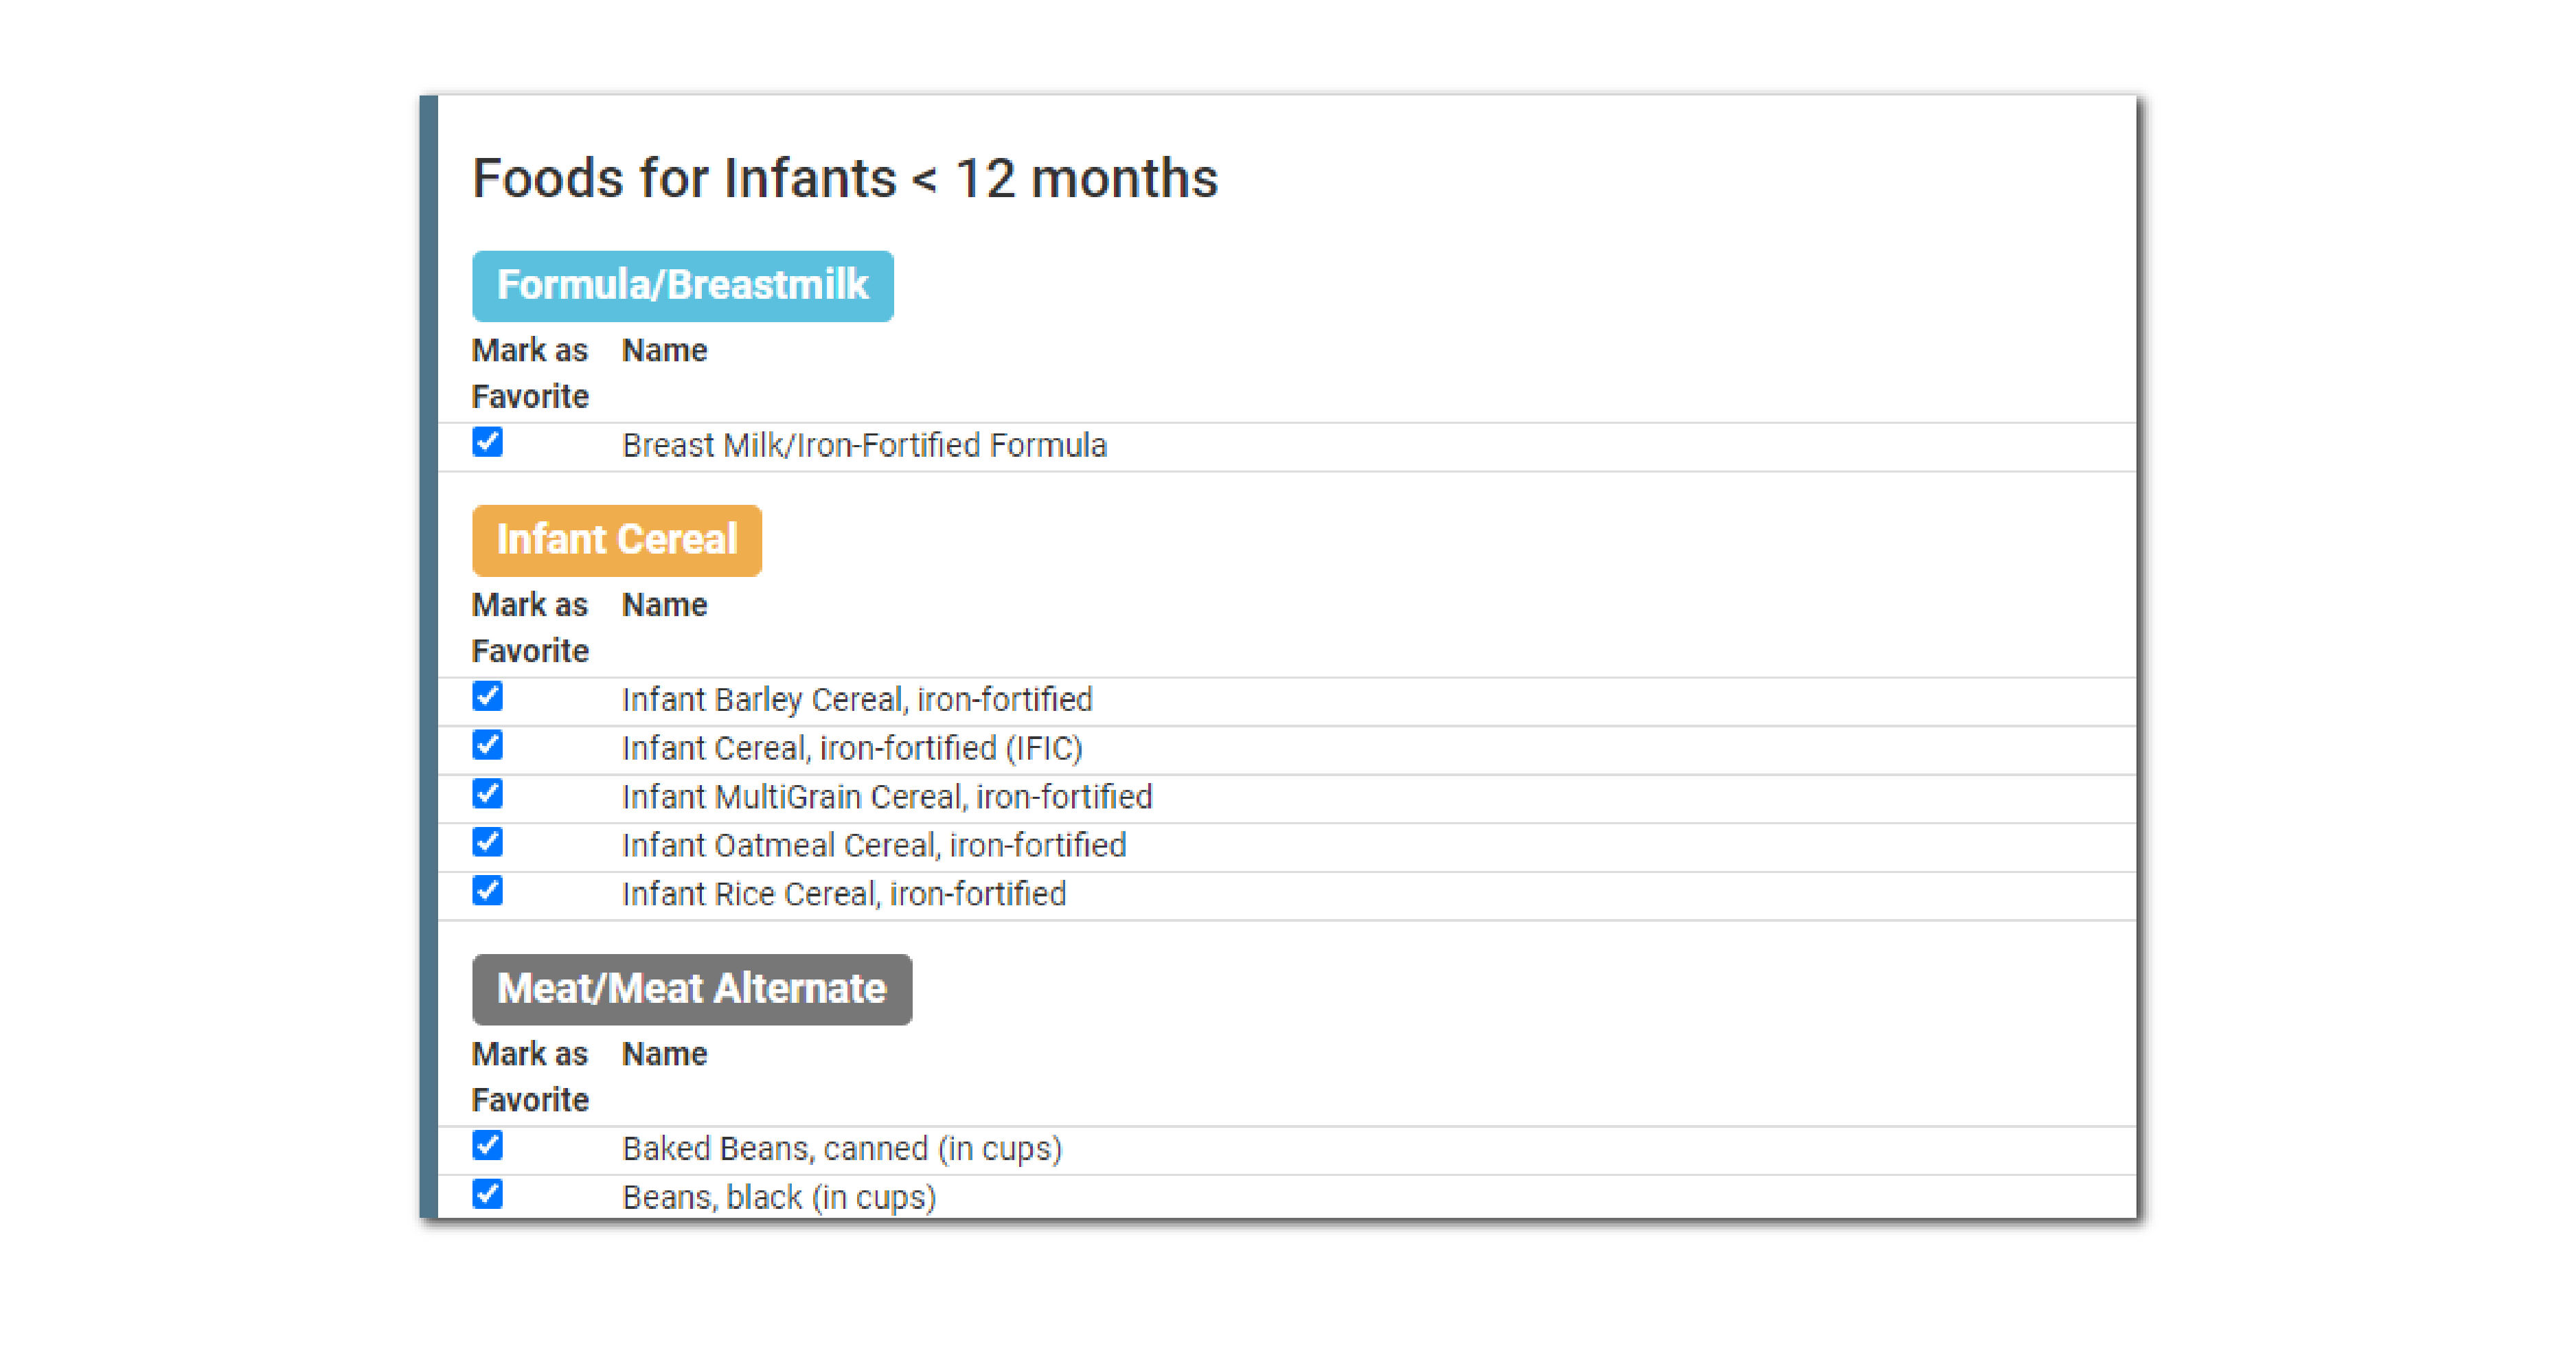Select the Infant Rice Cereal name text
Viewport: 2576px width, 1360px height.
coord(843,895)
